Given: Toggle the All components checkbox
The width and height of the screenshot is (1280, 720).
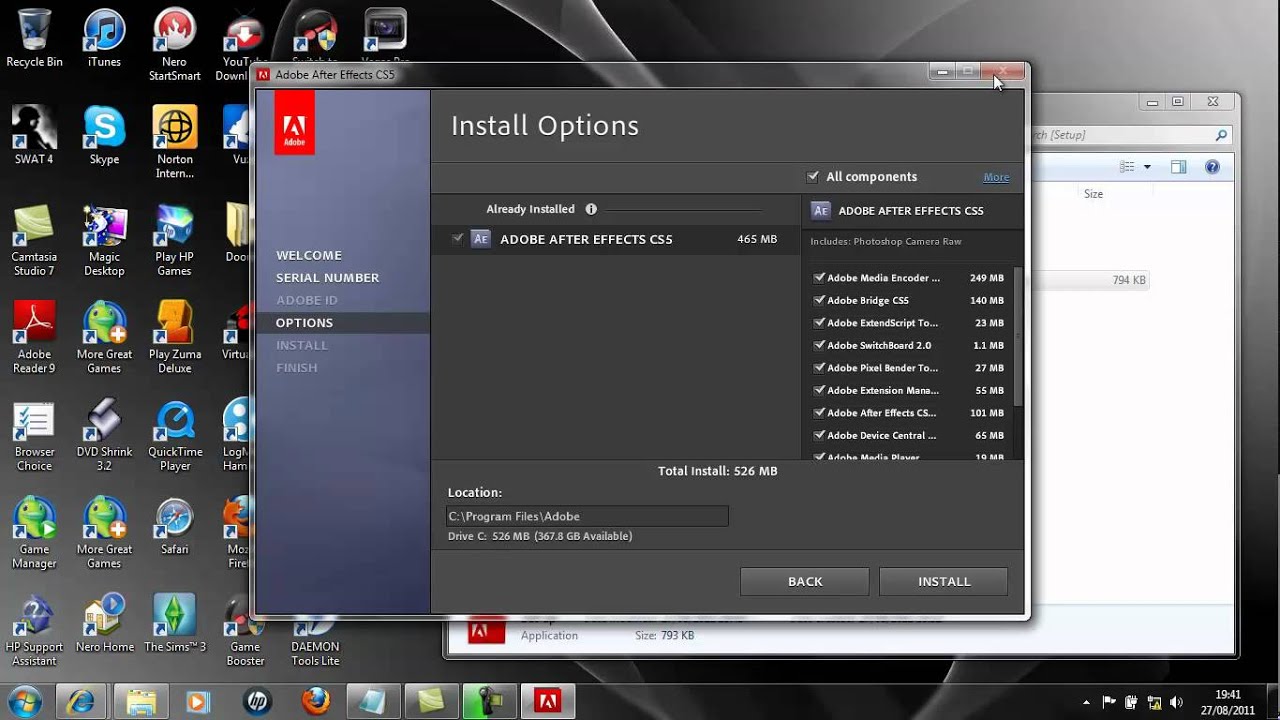Looking at the screenshot, I should (813, 177).
